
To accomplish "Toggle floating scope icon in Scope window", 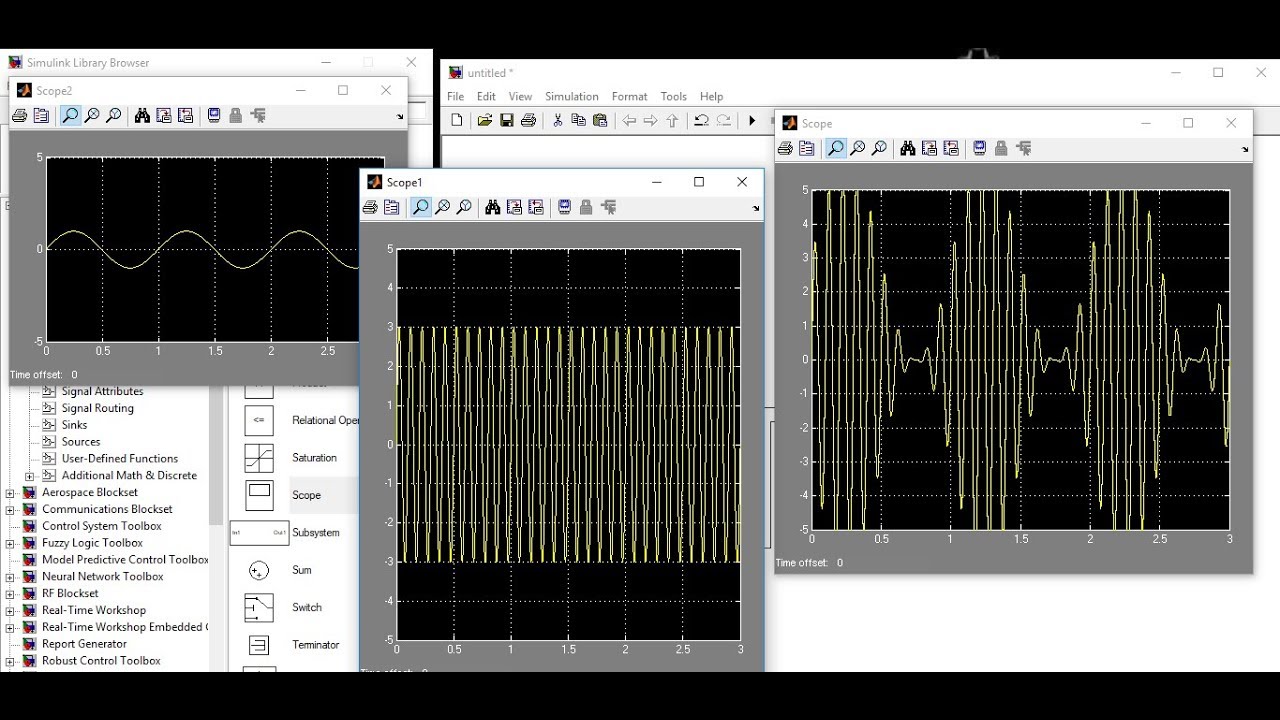I will click(x=980, y=148).
